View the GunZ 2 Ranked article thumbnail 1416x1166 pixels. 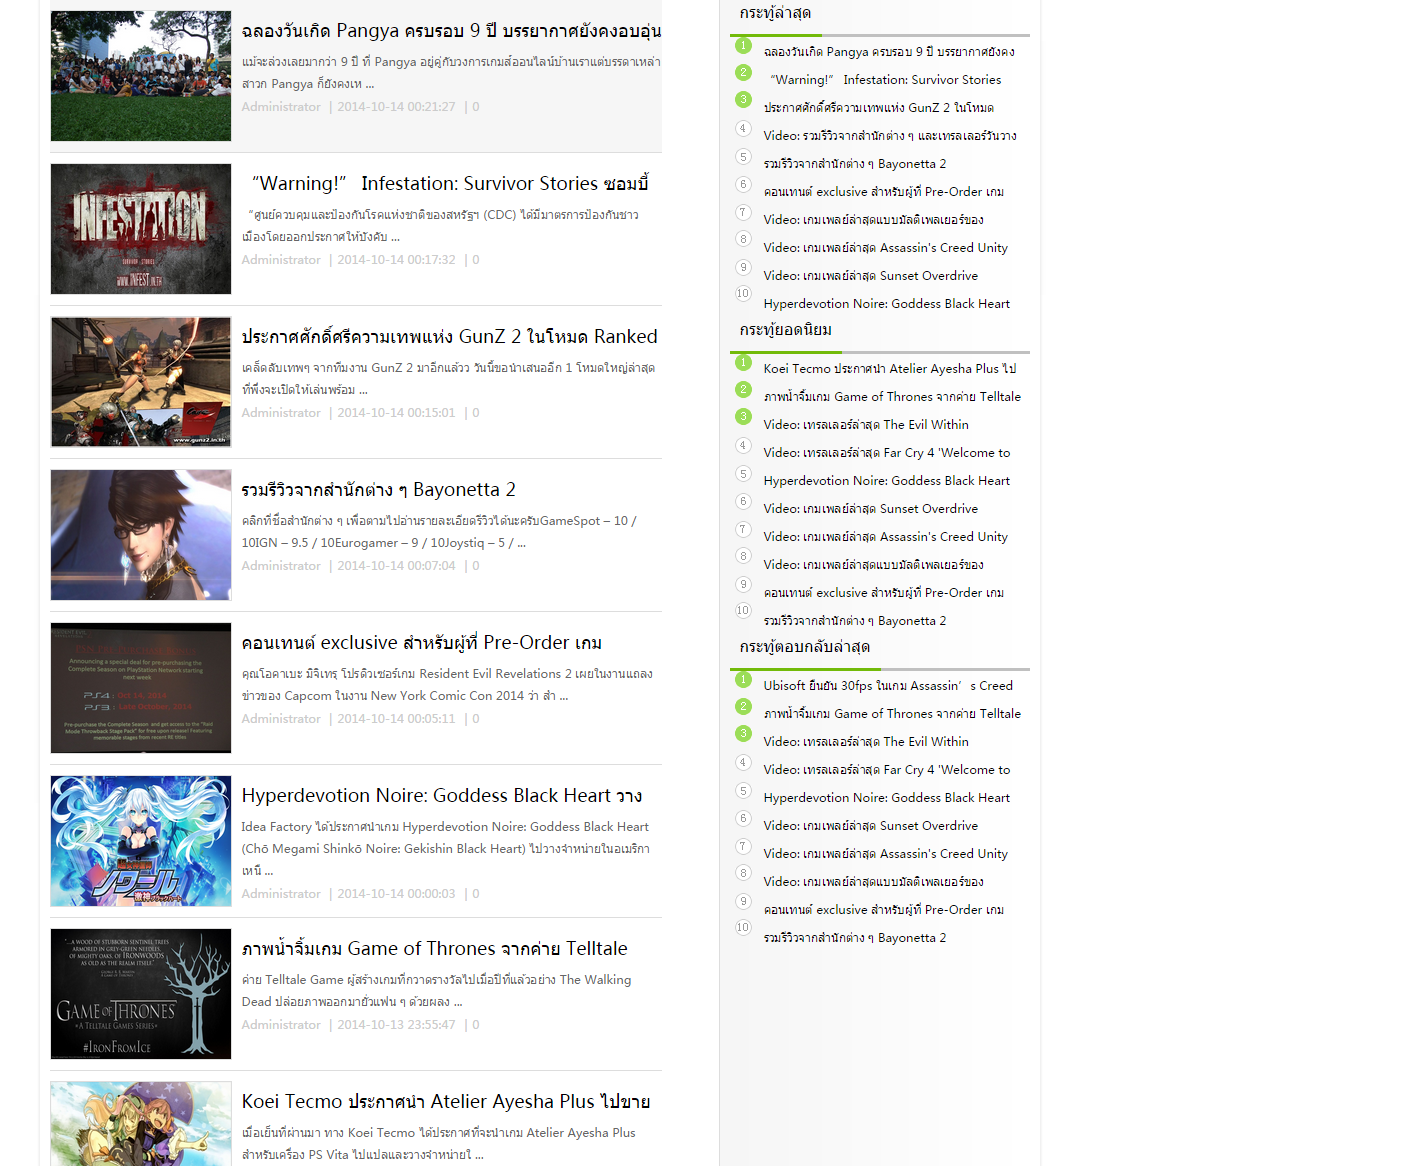click(x=141, y=382)
